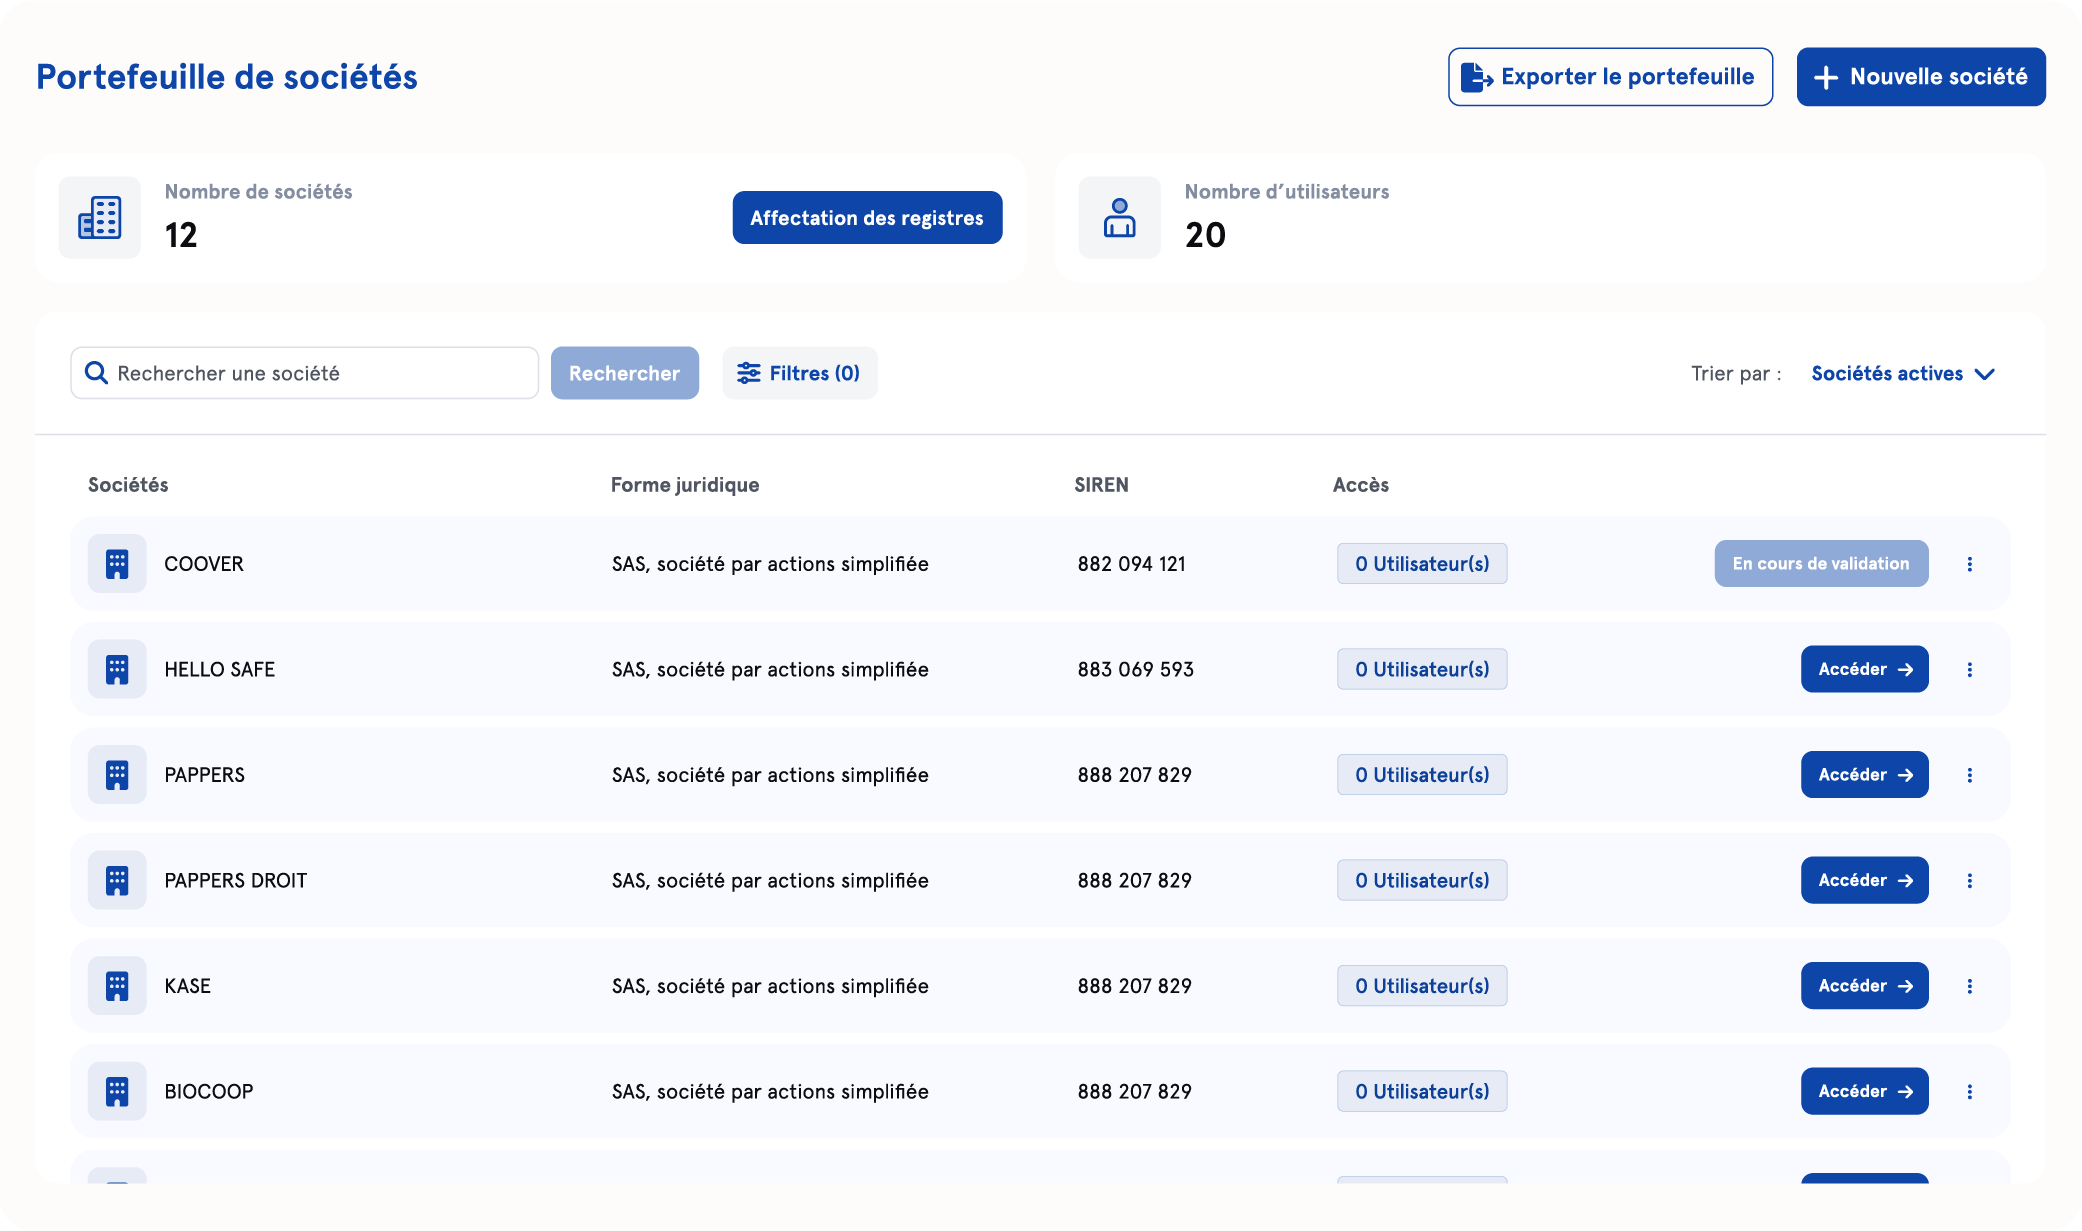
Task: Click En cours de validation badge
Action: pos(1820,564)
